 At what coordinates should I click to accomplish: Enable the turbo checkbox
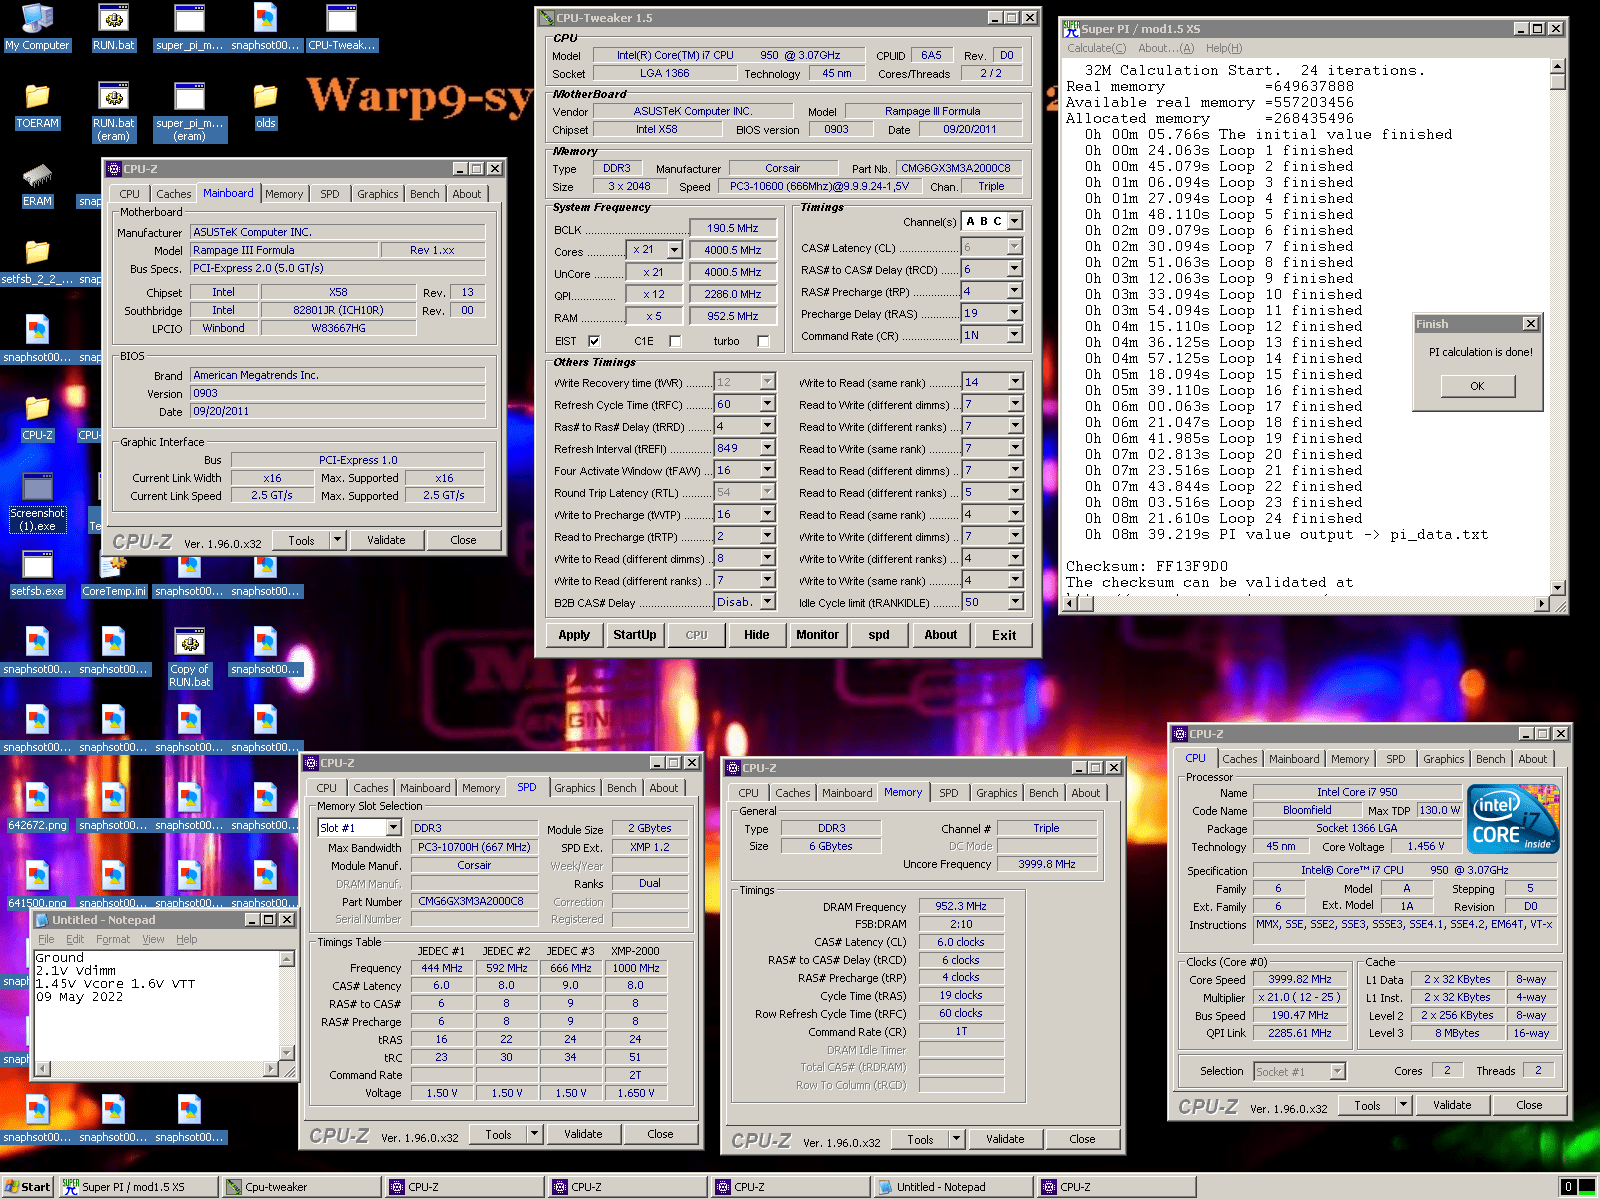click(x=763, y=341)
